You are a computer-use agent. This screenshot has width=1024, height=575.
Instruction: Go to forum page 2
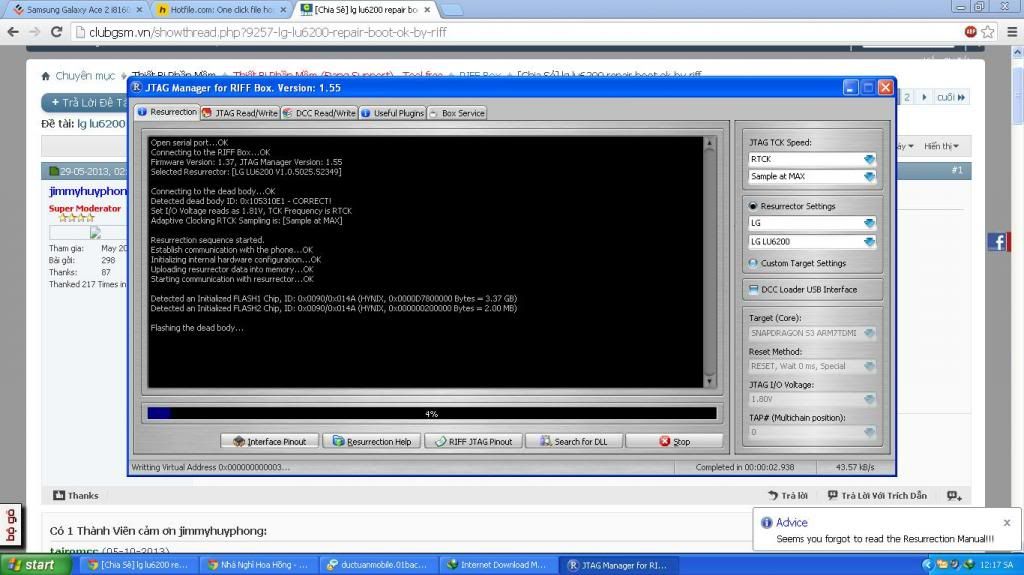906,97
